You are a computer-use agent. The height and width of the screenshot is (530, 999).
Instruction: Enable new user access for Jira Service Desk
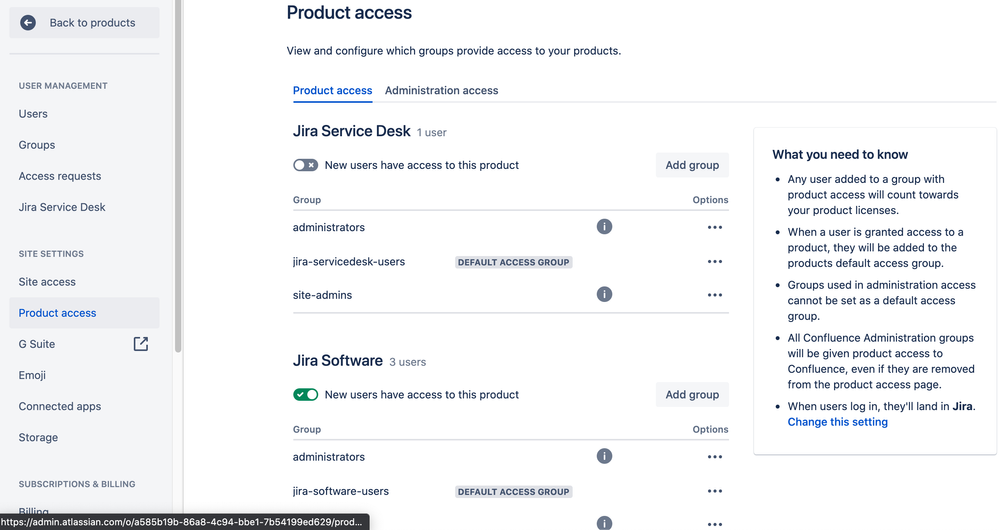[305, 165]
